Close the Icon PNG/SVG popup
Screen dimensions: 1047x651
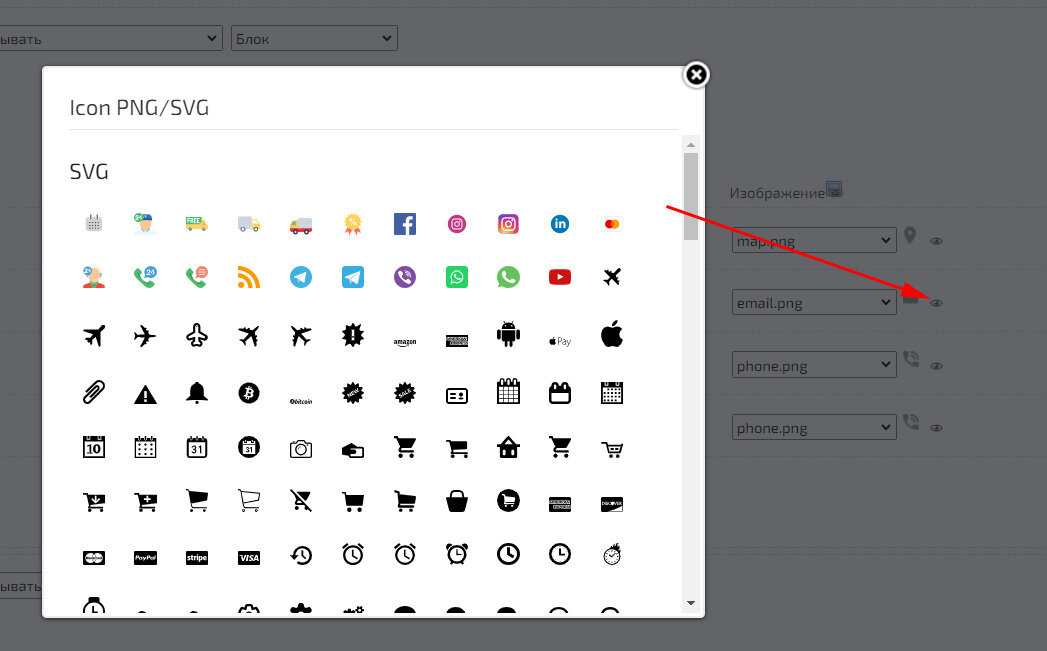coord(696,75)
